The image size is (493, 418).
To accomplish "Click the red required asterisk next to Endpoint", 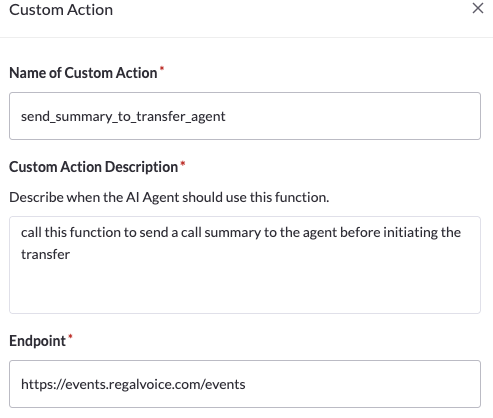I will [x=70, y=336].
